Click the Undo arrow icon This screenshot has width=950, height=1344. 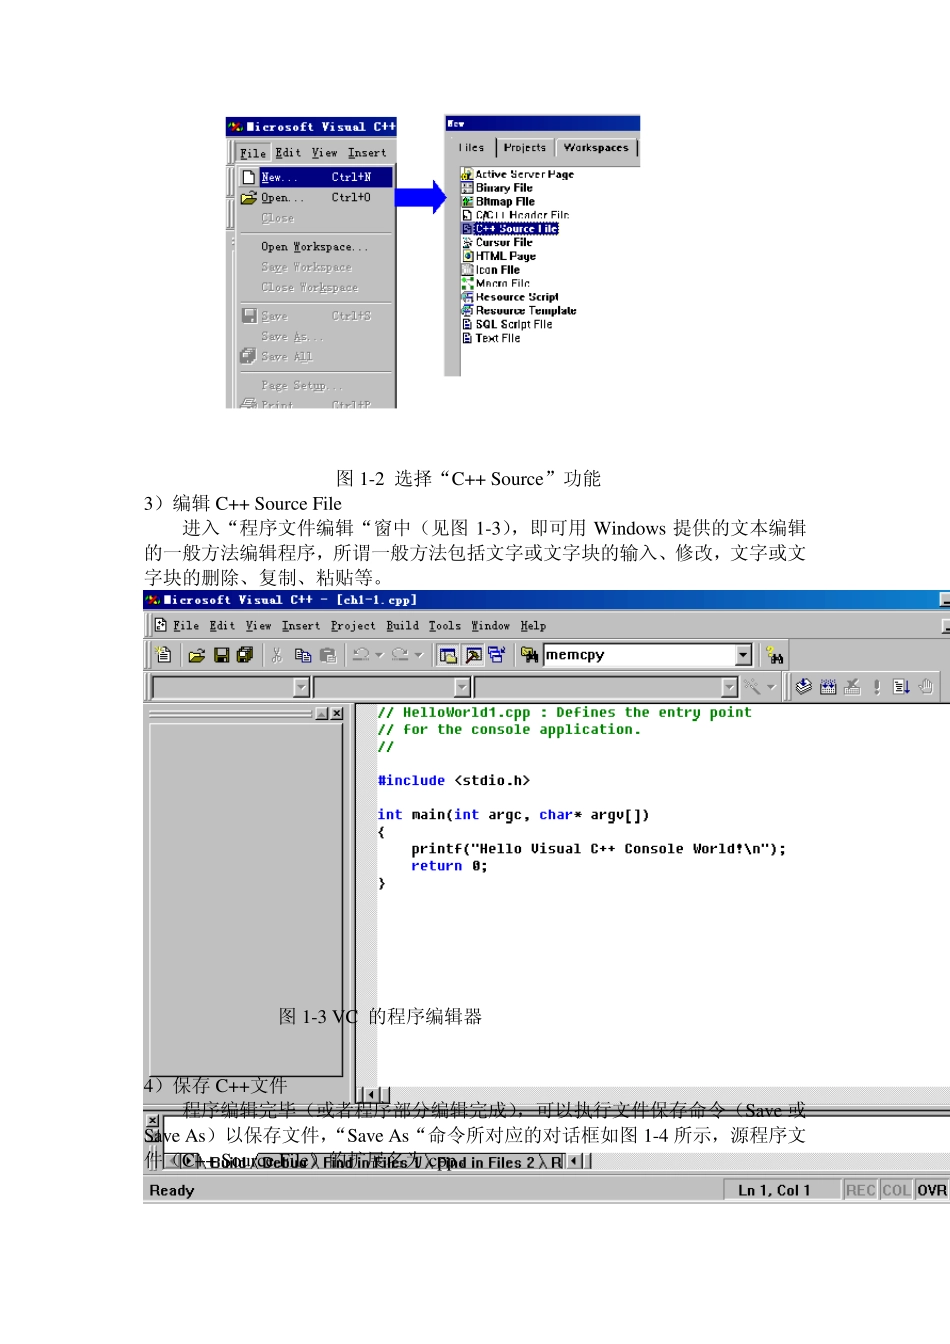click(362, 655)
